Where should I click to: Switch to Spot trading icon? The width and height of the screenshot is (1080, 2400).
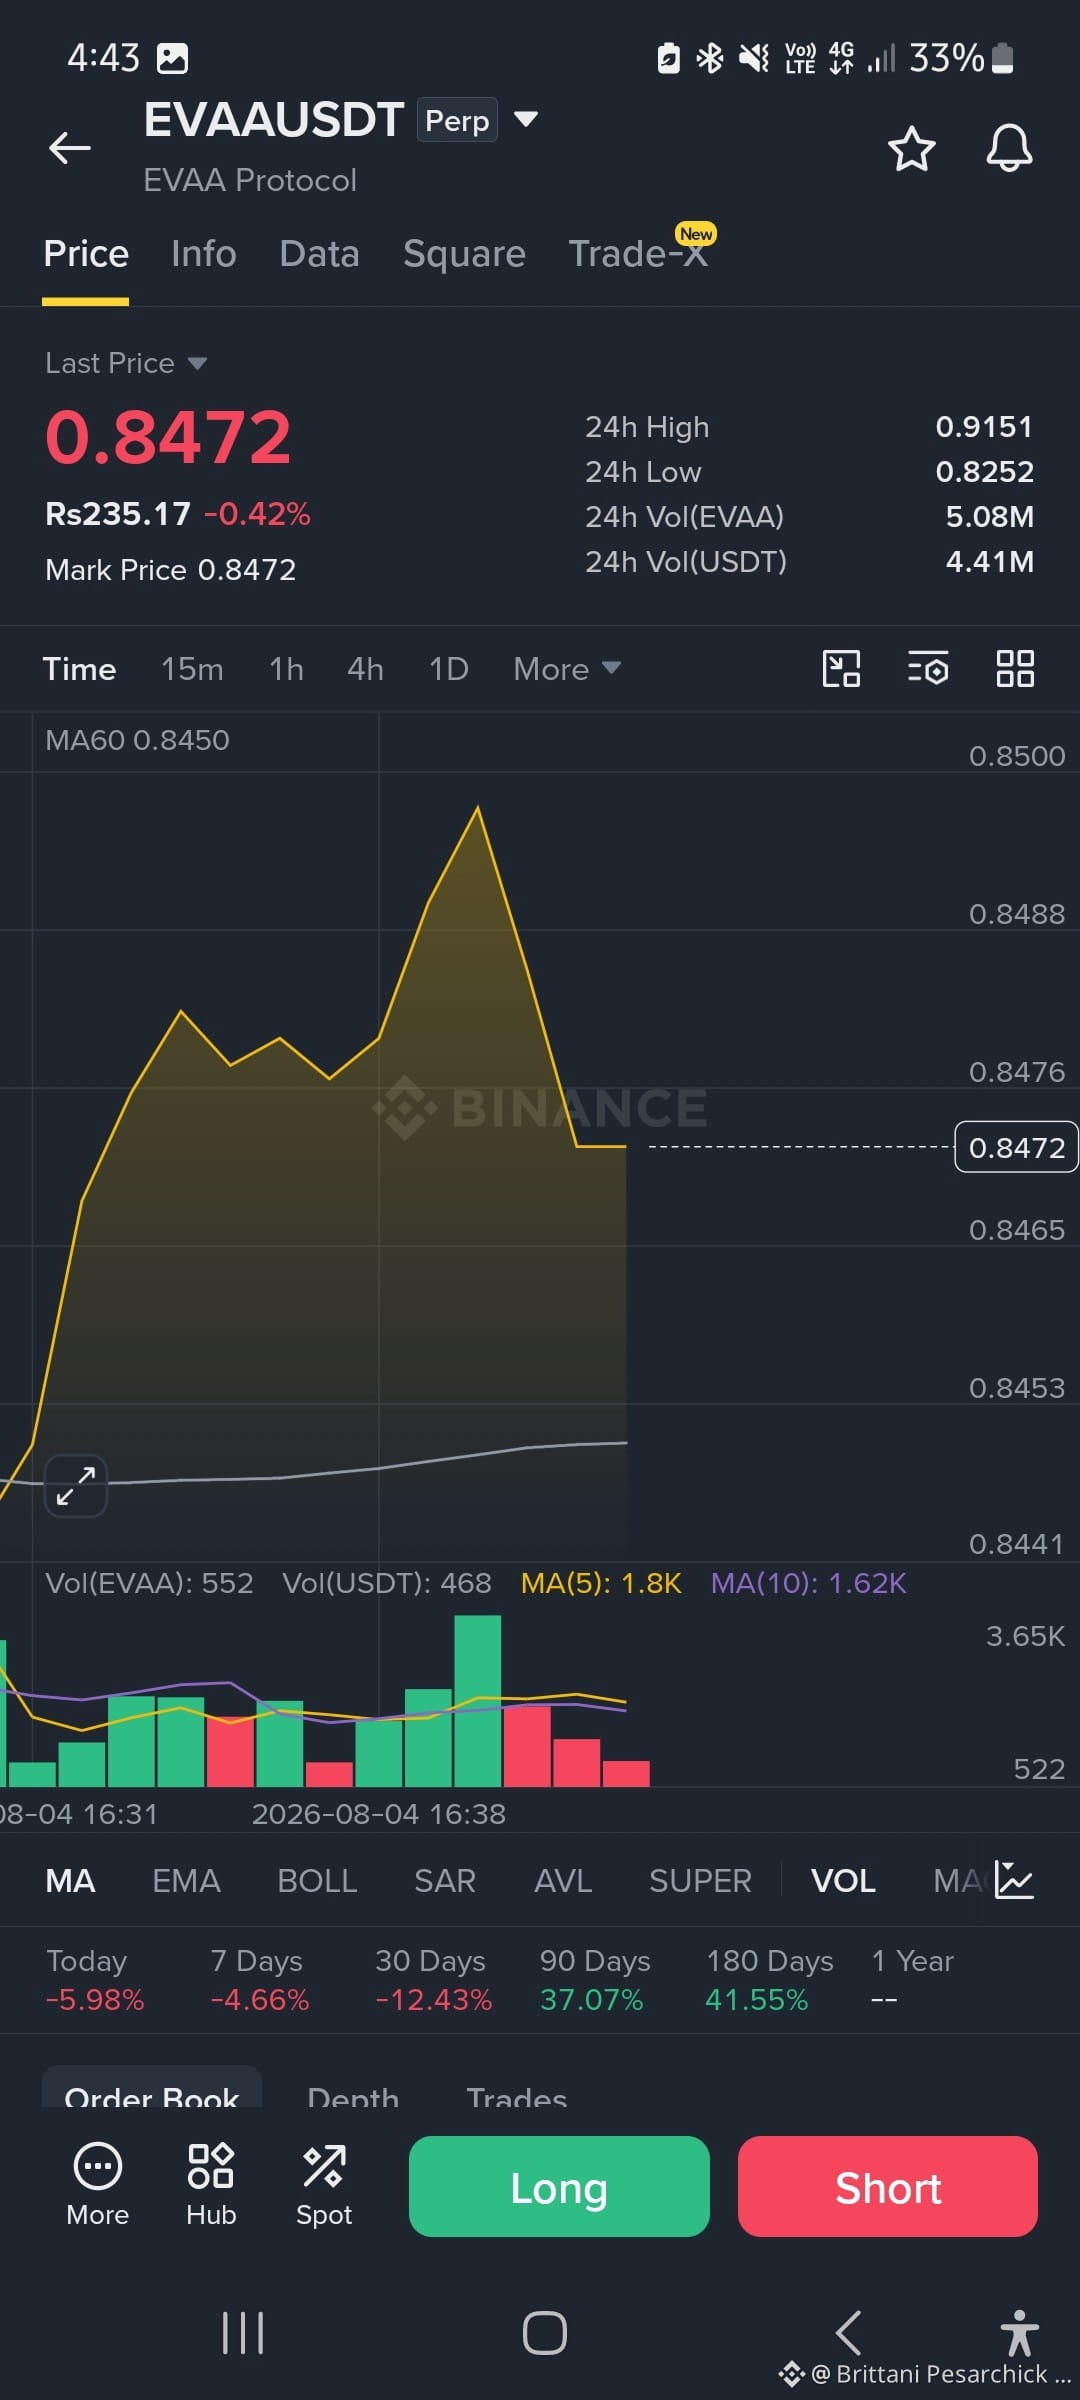(324, 2186)
